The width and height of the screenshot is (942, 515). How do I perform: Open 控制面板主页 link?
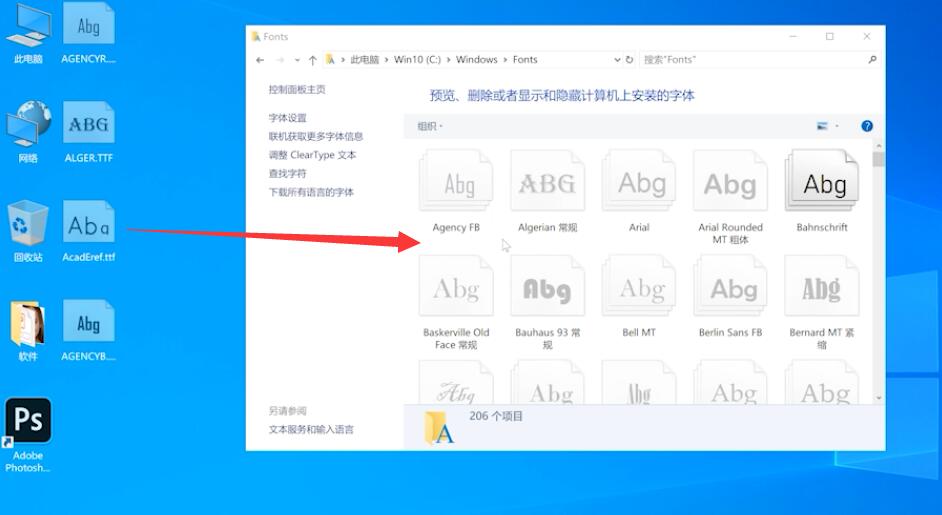tap(297, 90)
